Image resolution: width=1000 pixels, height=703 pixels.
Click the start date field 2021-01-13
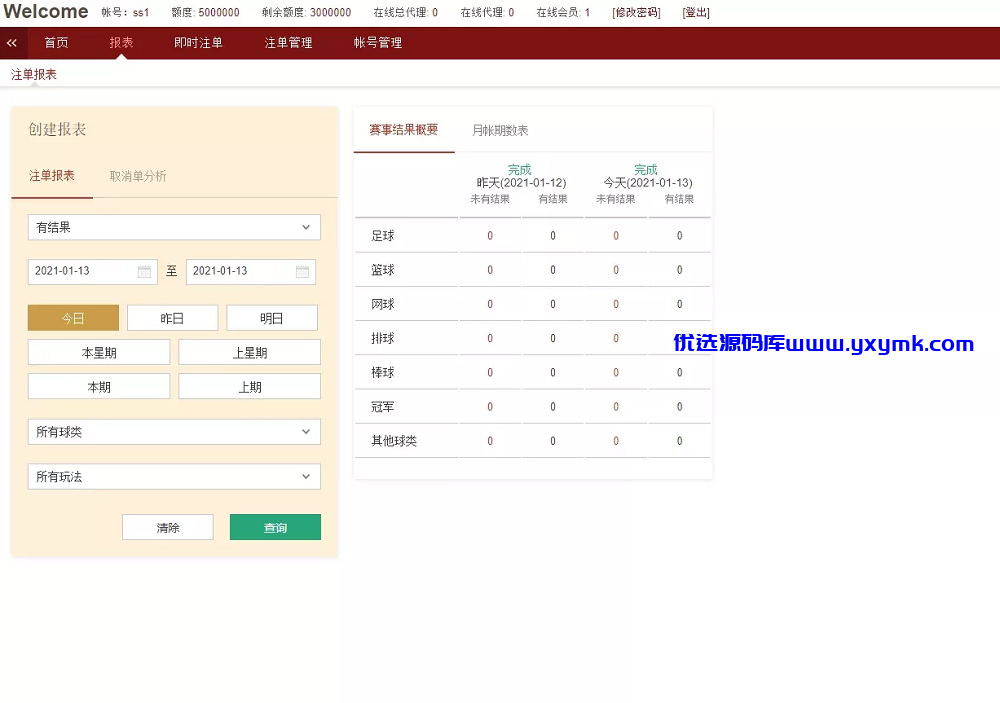pyautogui.click(x=92, y=271)
